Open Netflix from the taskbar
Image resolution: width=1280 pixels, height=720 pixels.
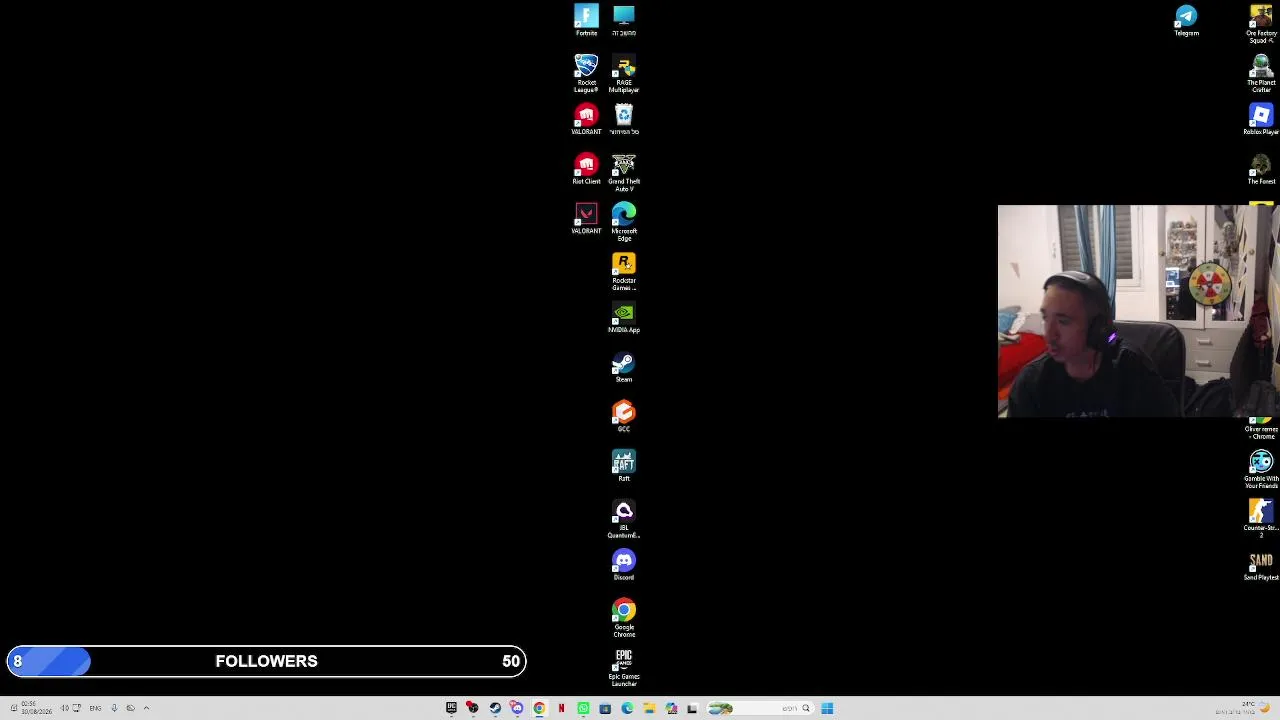click(x=561, y=708)
